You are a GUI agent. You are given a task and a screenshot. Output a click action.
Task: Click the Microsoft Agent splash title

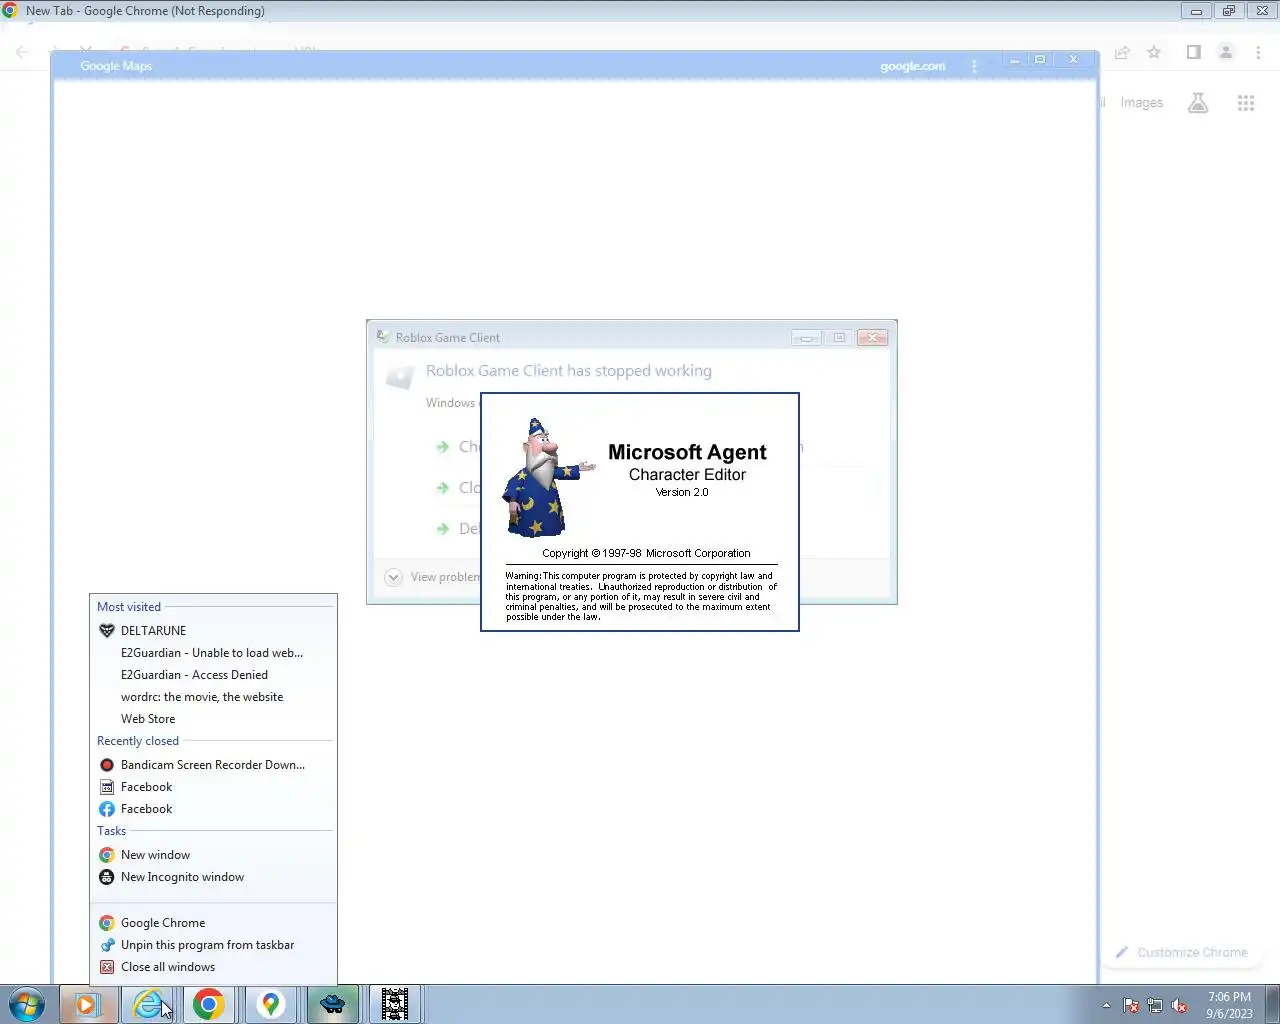coord(687,452)
